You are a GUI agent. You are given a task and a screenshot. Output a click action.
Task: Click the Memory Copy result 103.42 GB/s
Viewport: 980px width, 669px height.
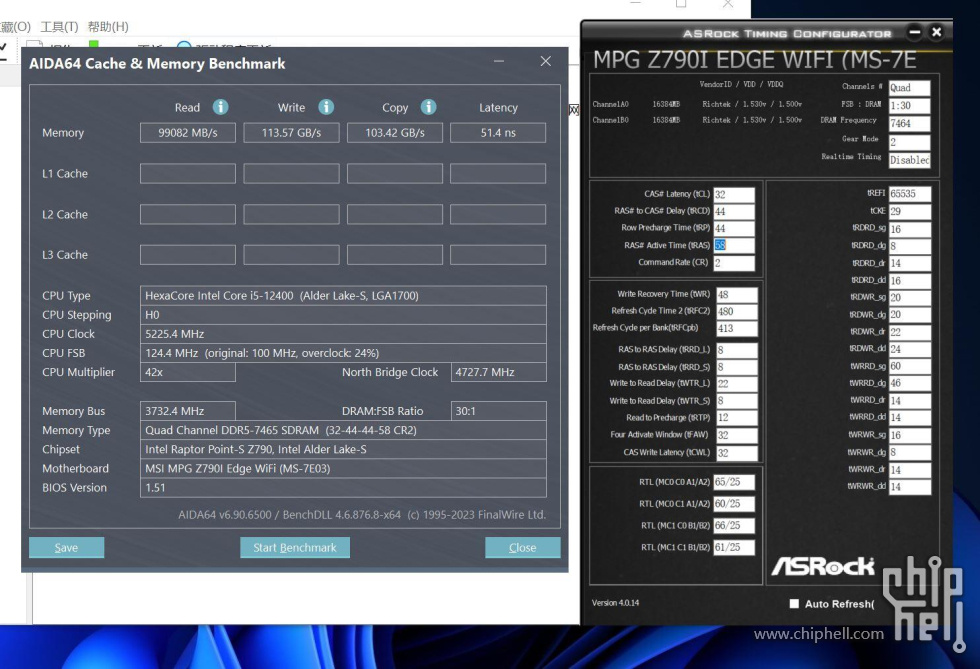(395, 133)
